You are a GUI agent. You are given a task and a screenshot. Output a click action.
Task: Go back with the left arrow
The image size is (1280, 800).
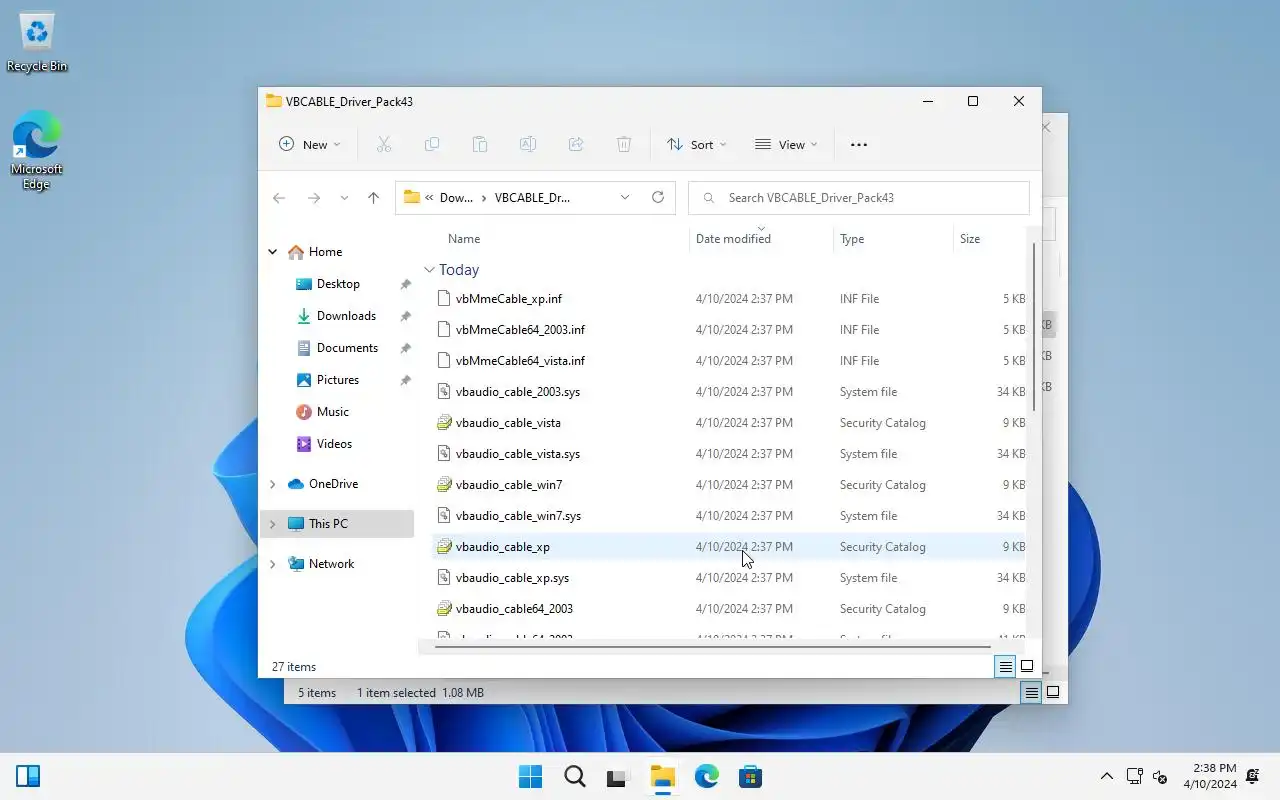279,198
